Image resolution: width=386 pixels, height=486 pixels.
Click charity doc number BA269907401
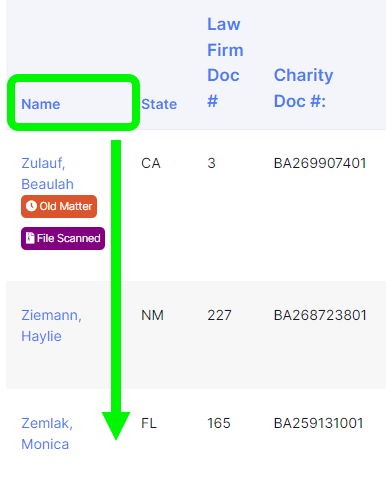[x=320, y=163]
